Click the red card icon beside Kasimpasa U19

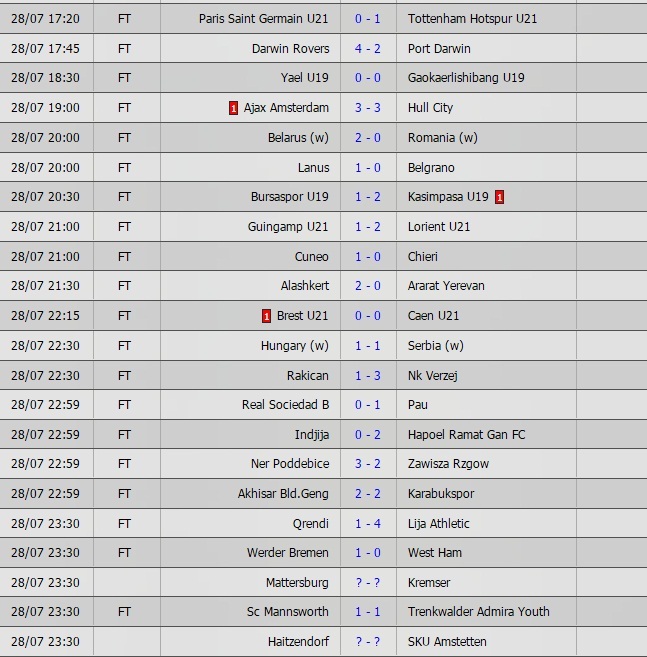(499, 197)
